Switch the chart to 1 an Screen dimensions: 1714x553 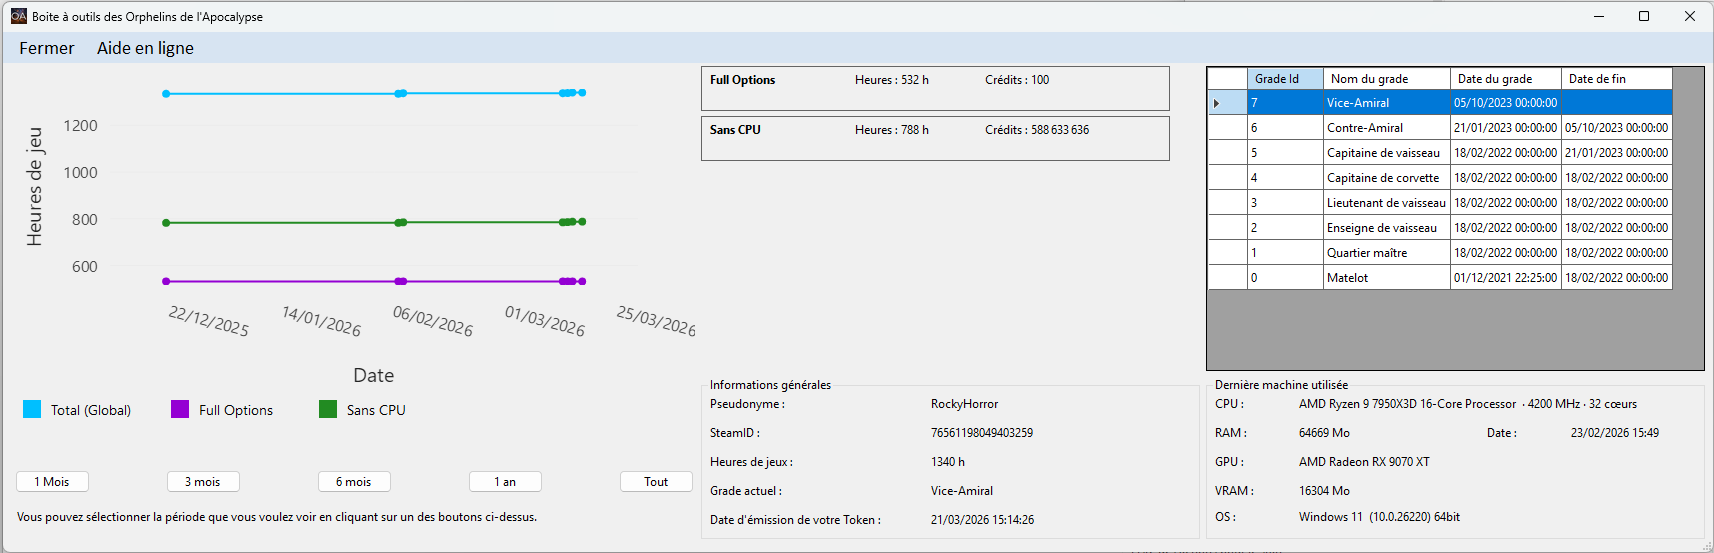[x=505, y=482]
